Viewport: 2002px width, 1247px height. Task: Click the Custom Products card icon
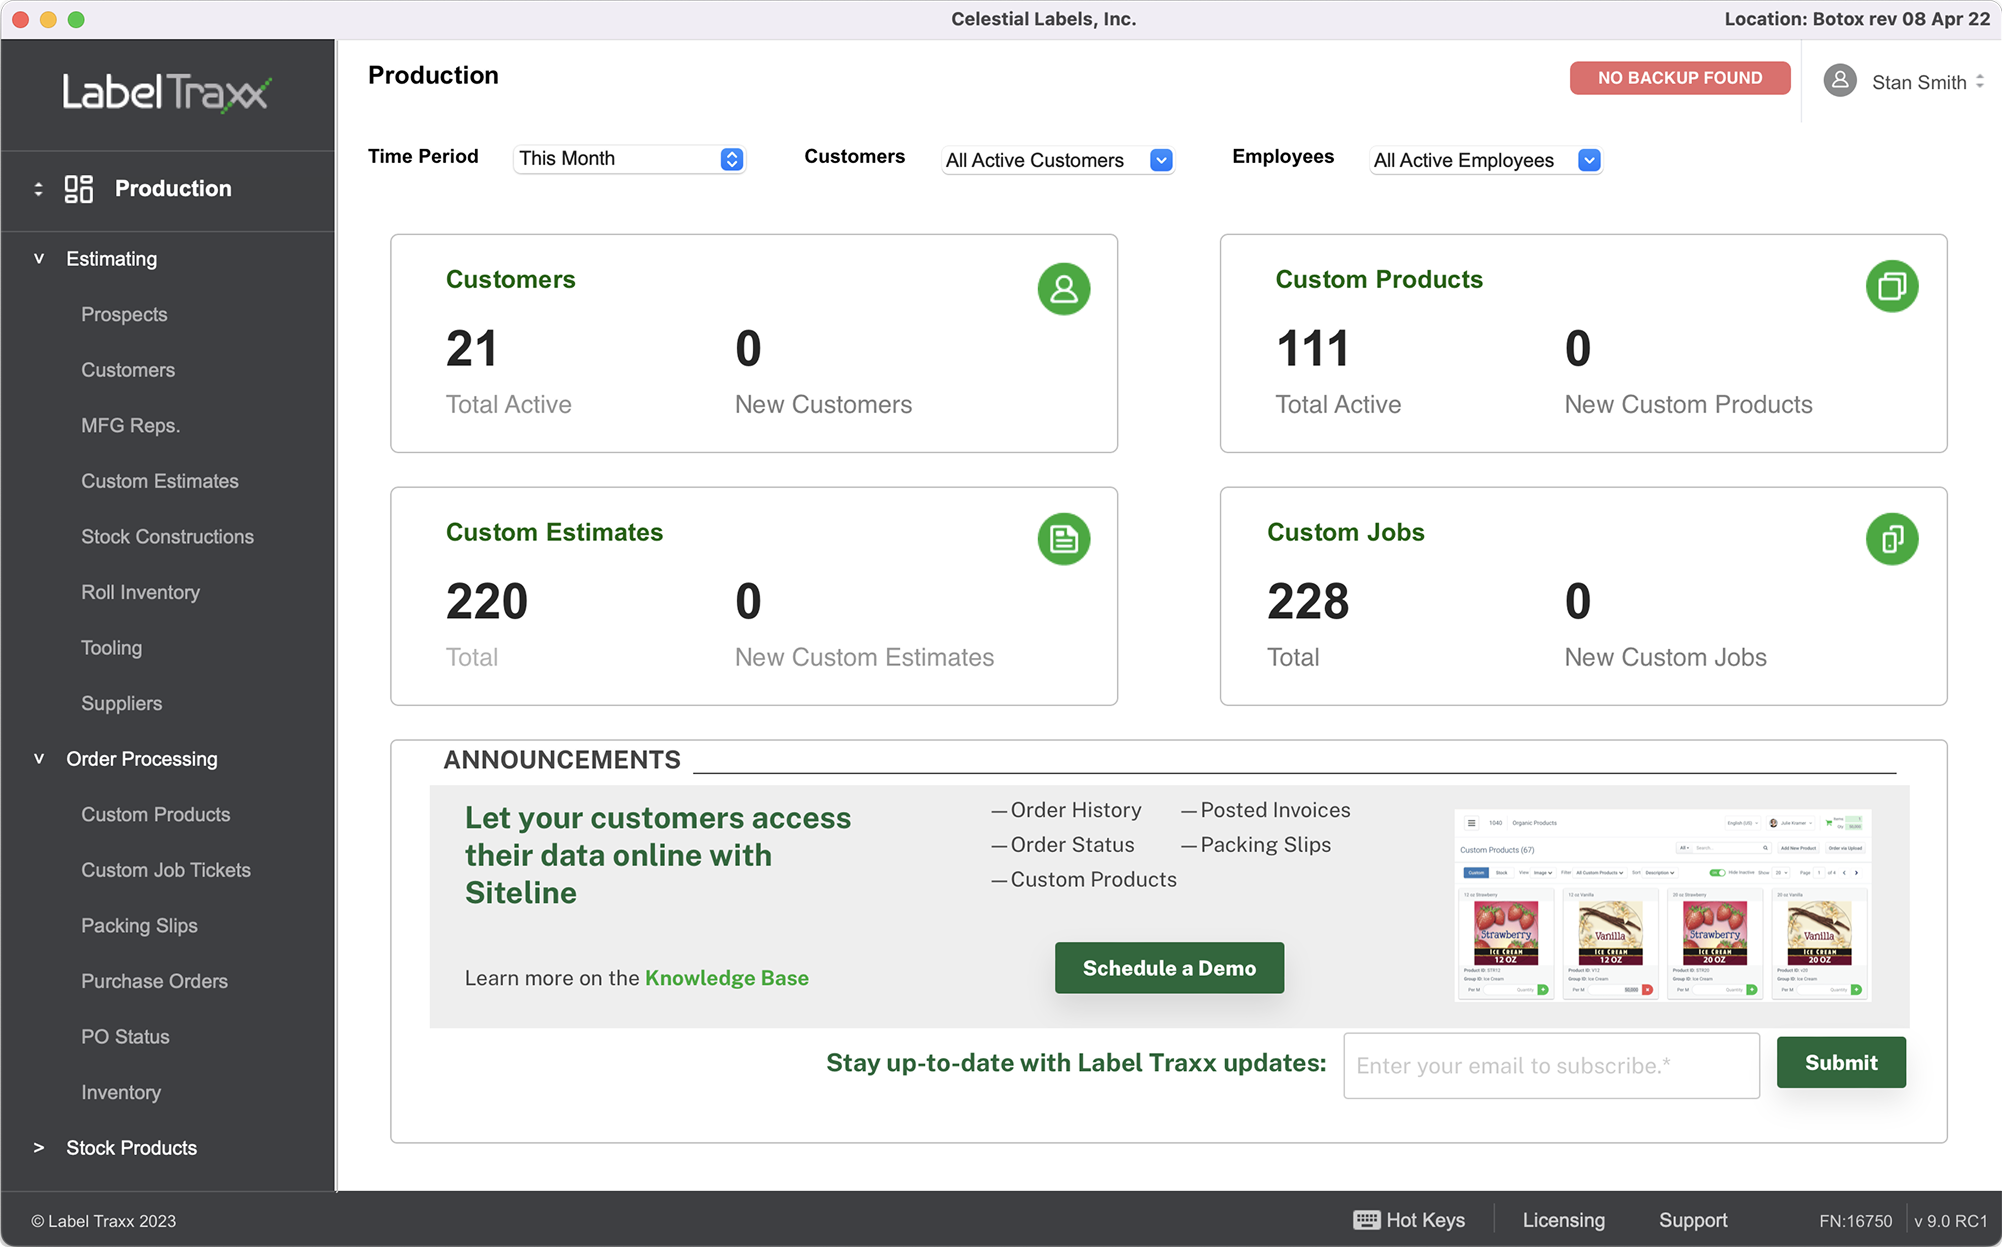pos(1892,287)
